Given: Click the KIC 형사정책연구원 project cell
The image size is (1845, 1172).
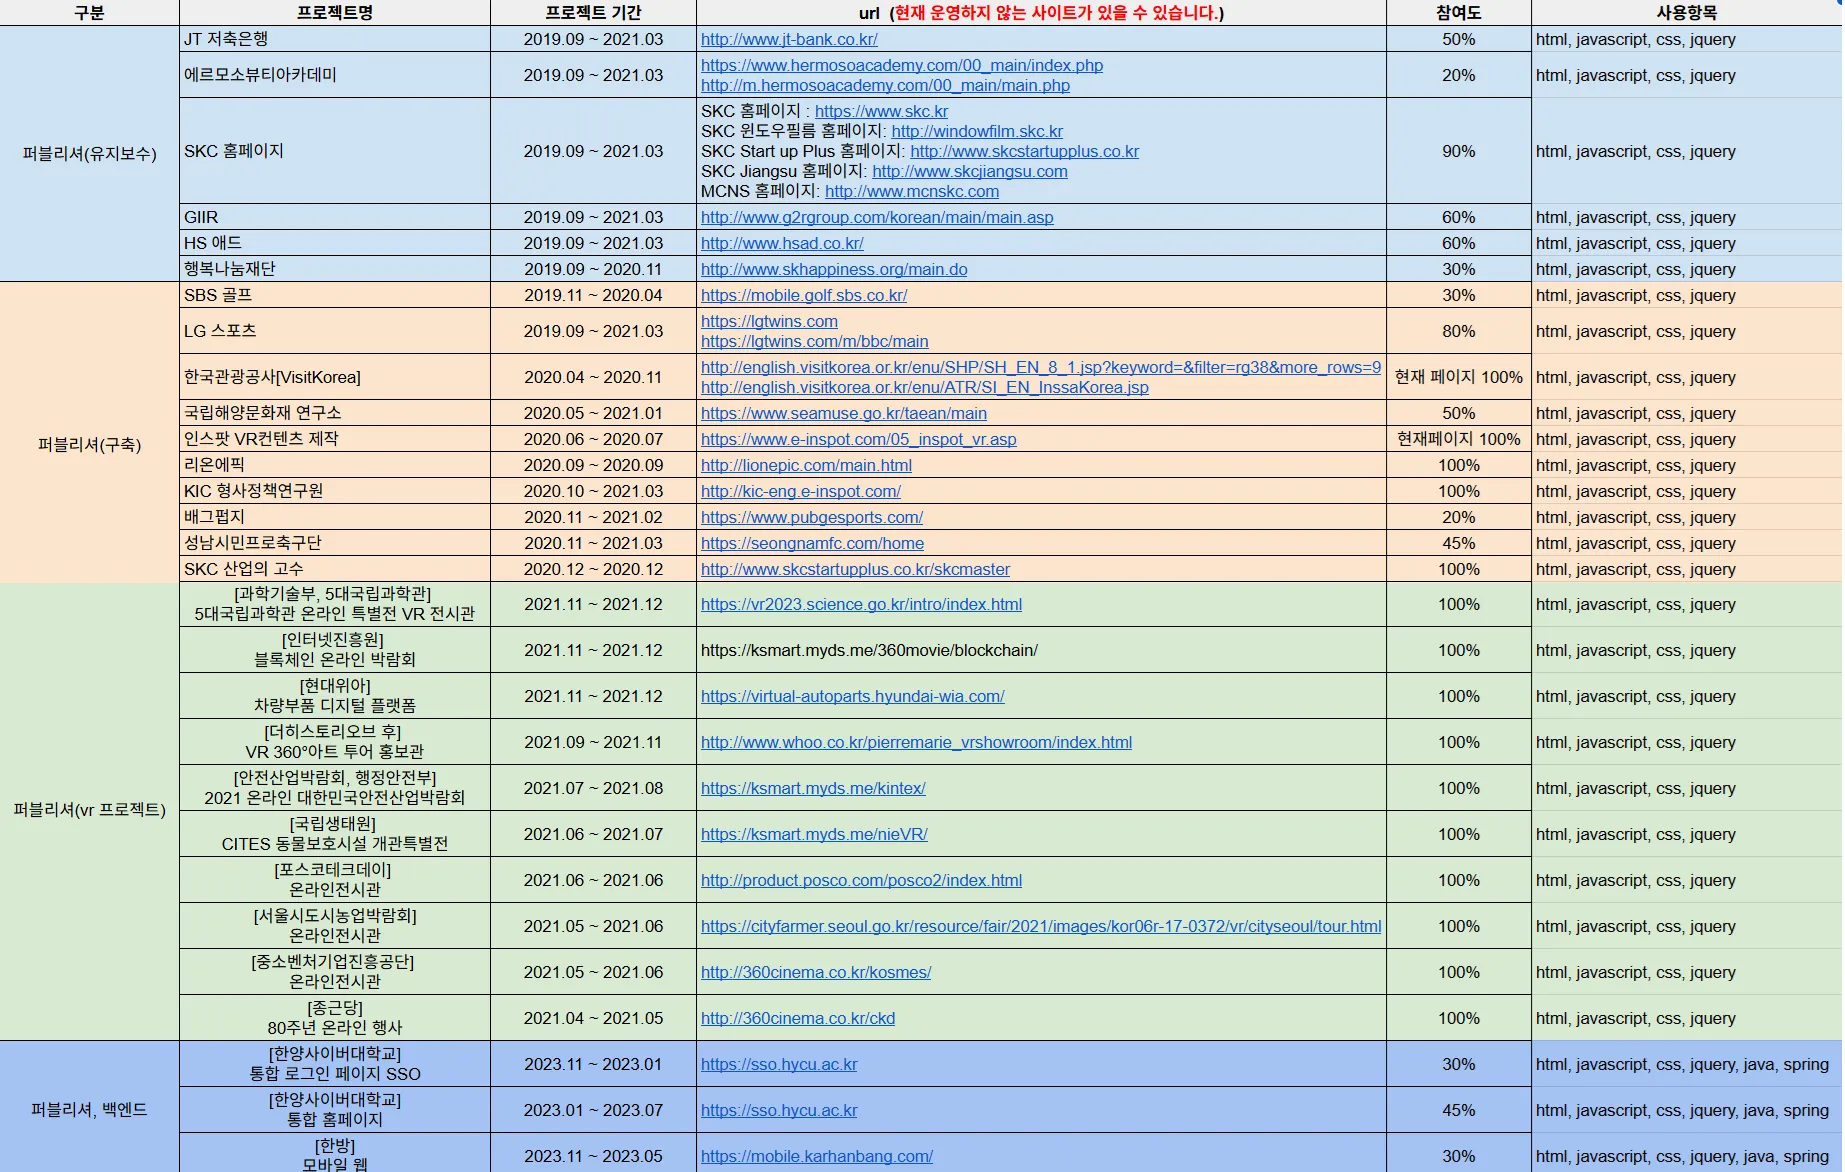Looking at the screenshot, I should click(x=335, y=491).
